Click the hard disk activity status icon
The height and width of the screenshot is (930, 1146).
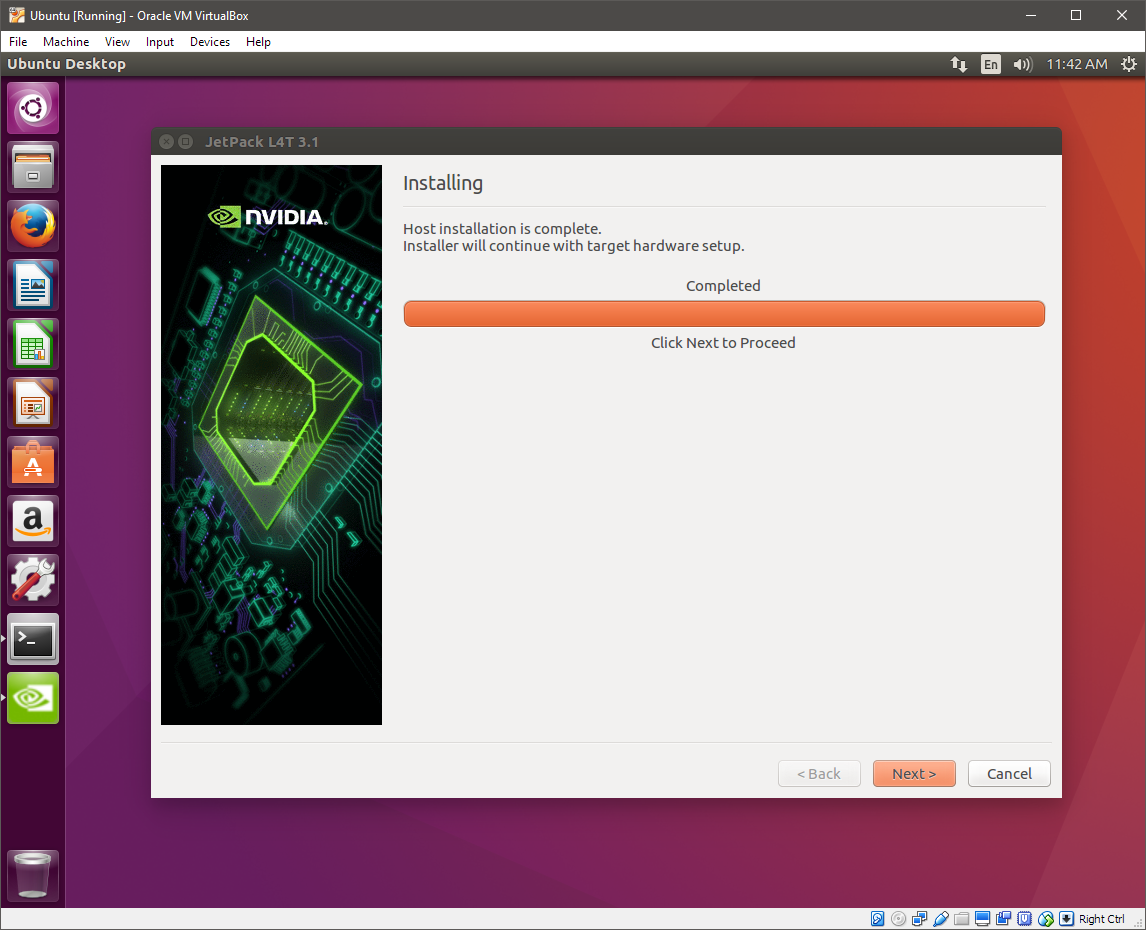[x=878, y=919]
